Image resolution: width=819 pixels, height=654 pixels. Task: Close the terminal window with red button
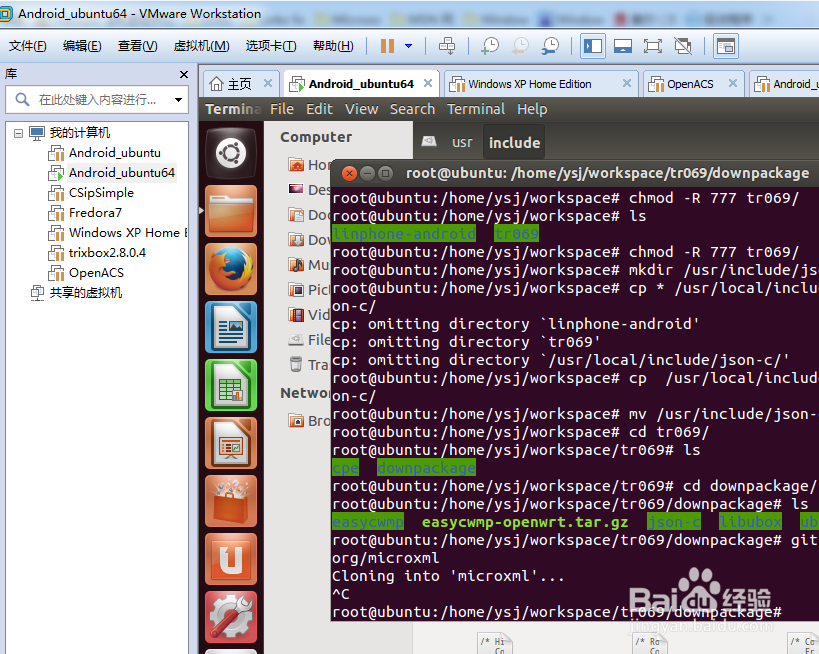click(x=349, y=173)
